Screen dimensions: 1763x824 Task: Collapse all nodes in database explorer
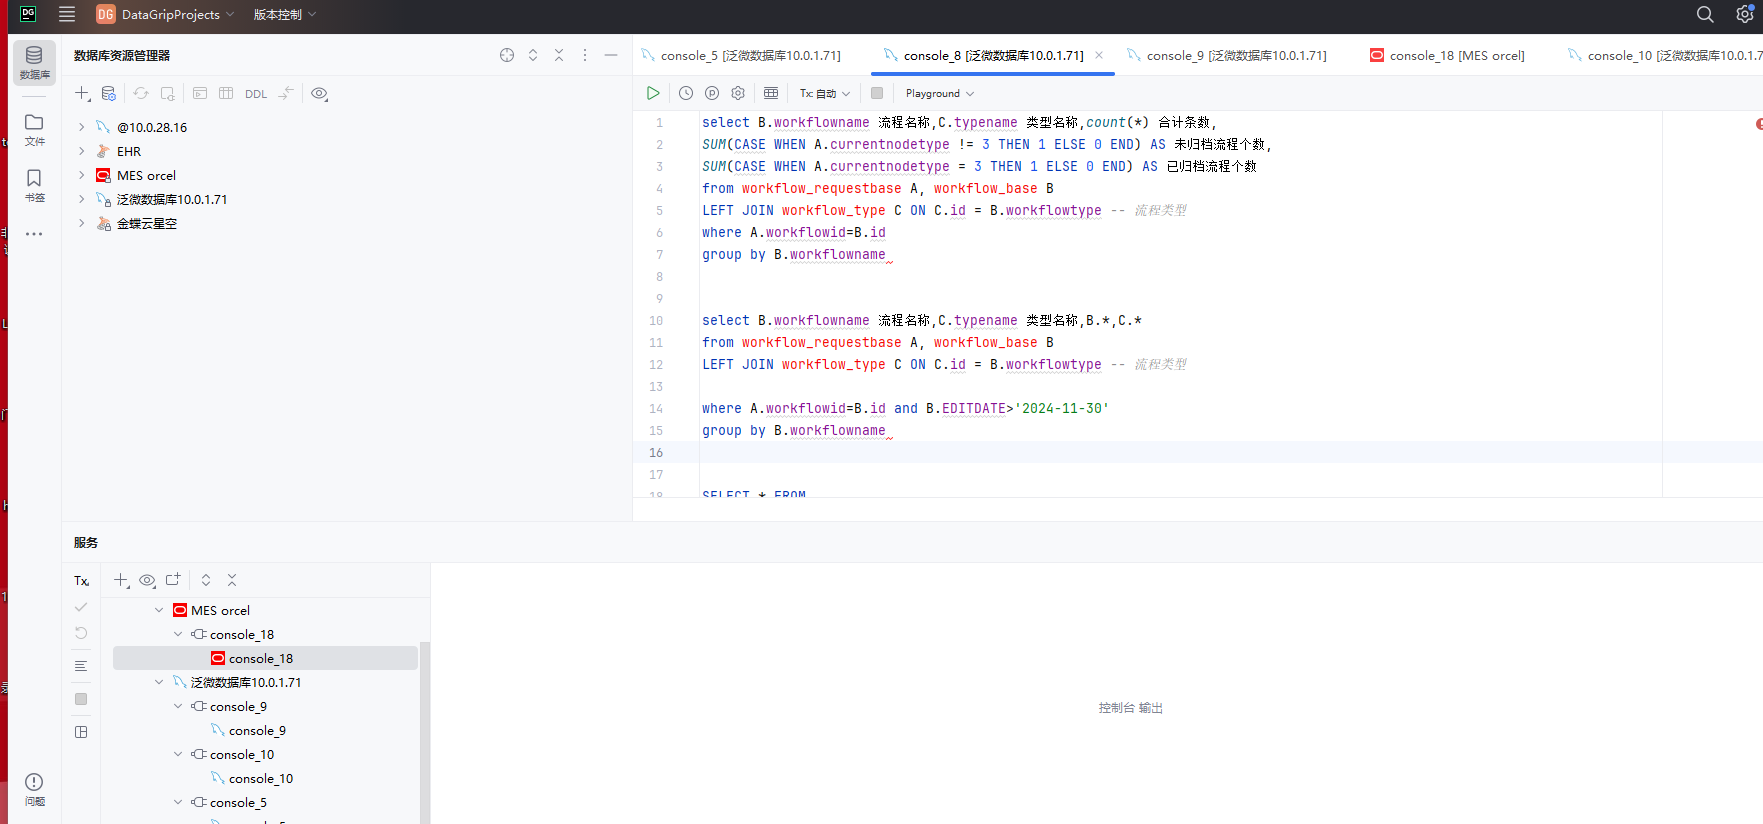559,55
